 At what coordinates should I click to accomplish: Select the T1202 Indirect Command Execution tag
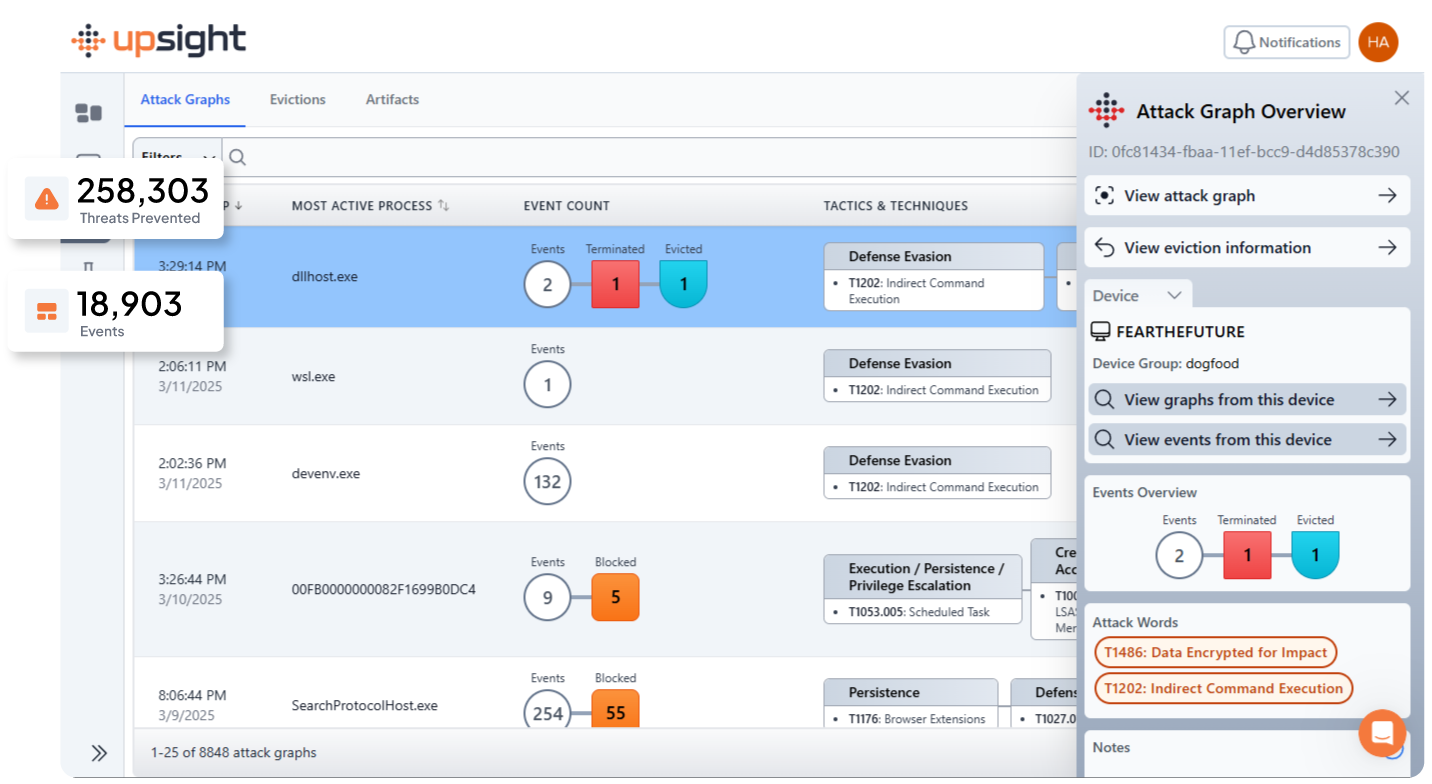pos(1223,689)
